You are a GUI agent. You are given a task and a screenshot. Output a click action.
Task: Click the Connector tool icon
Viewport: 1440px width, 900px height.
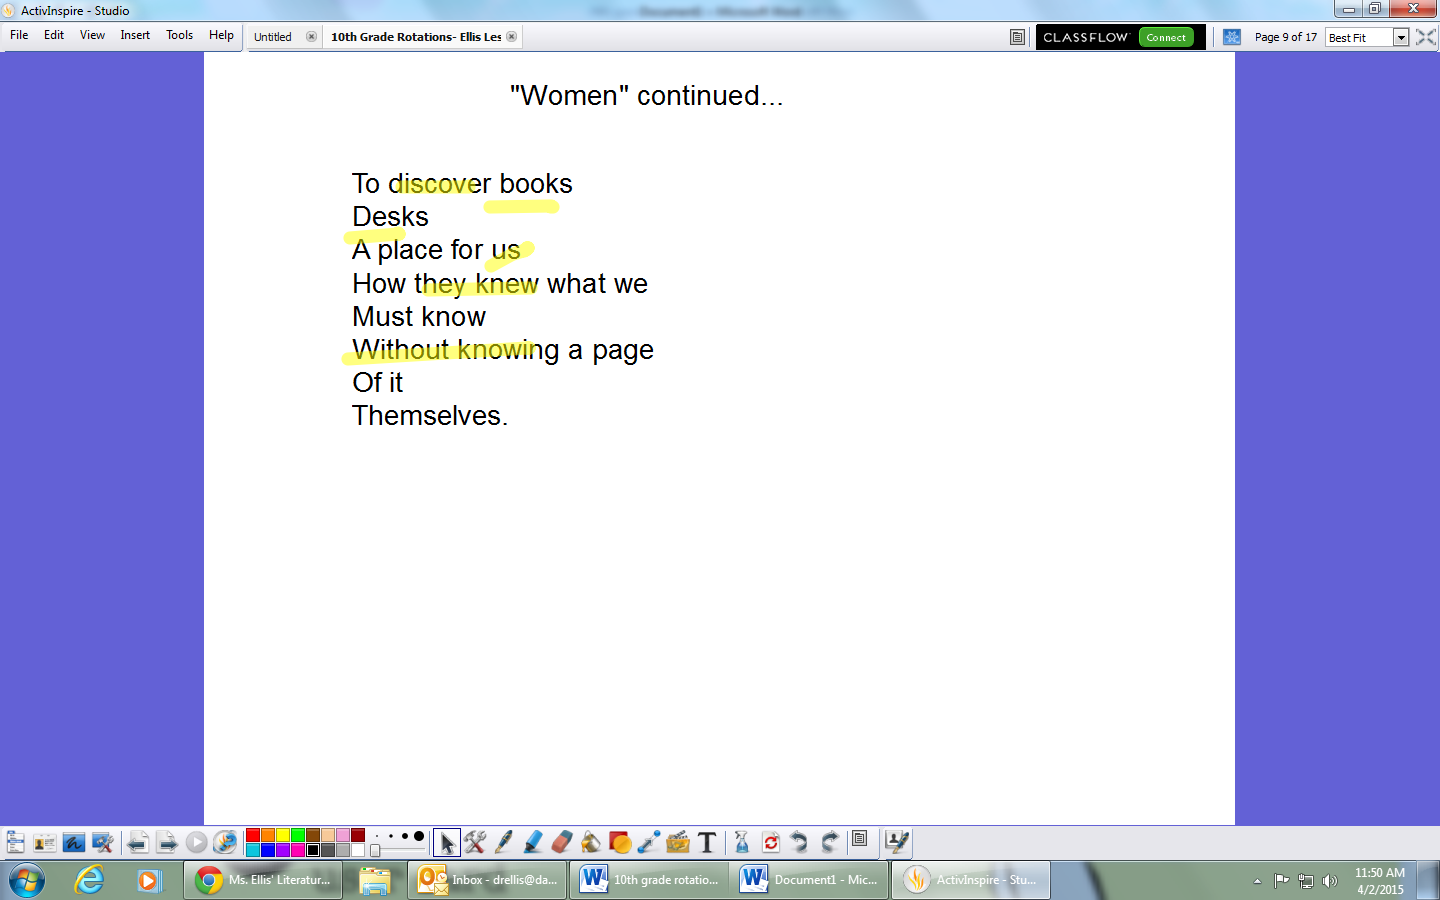coord(649,843)
